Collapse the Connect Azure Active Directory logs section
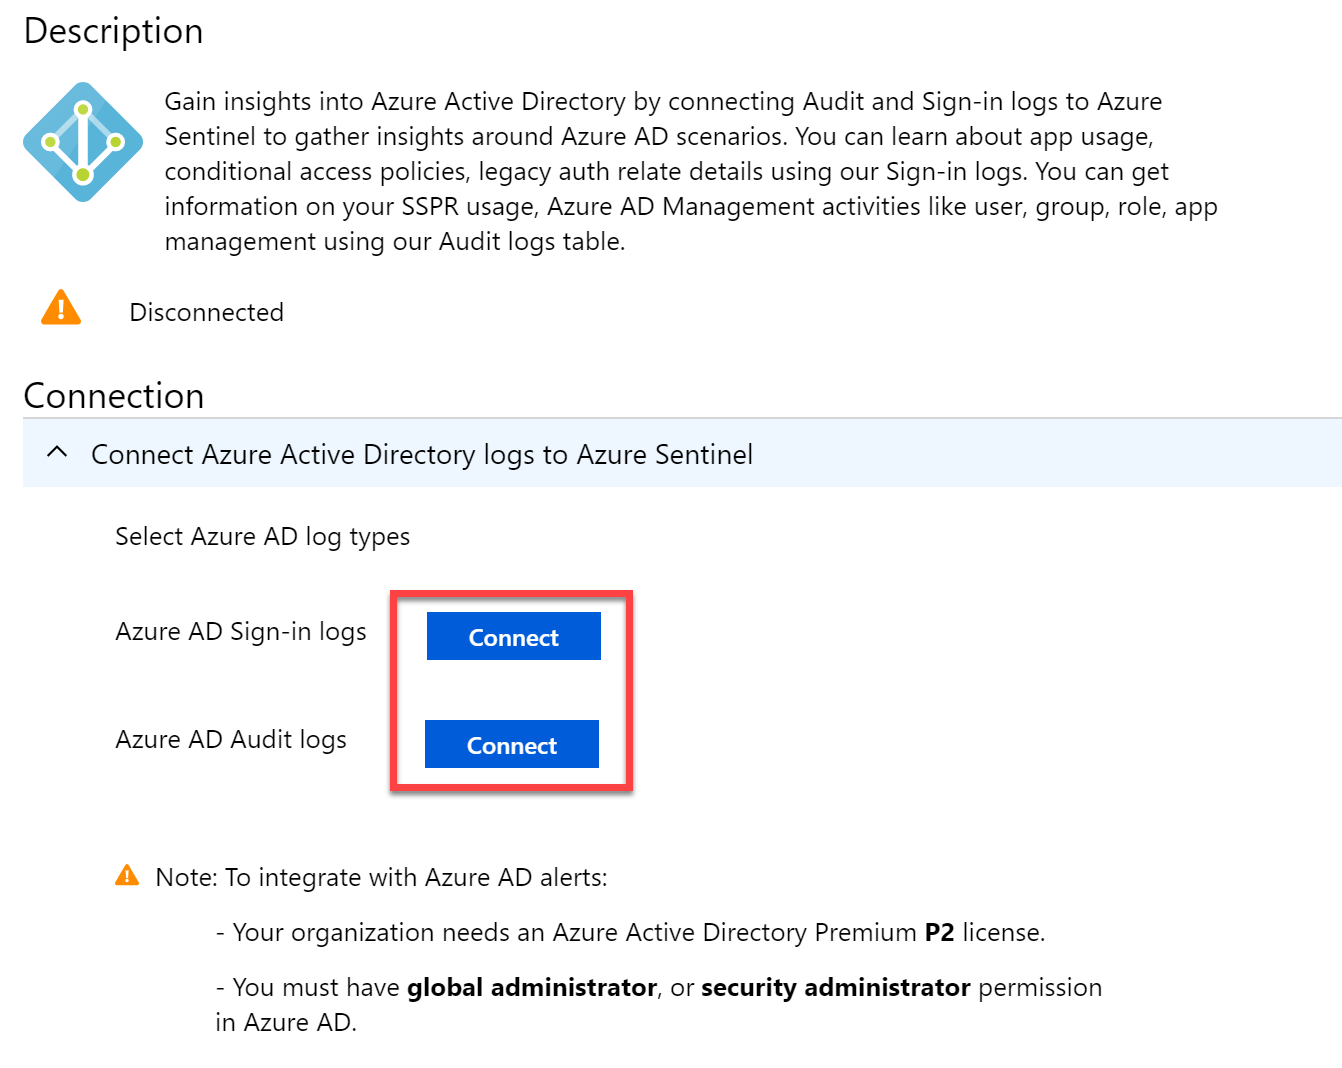The image size is (1342, 1068). [58, 453]
